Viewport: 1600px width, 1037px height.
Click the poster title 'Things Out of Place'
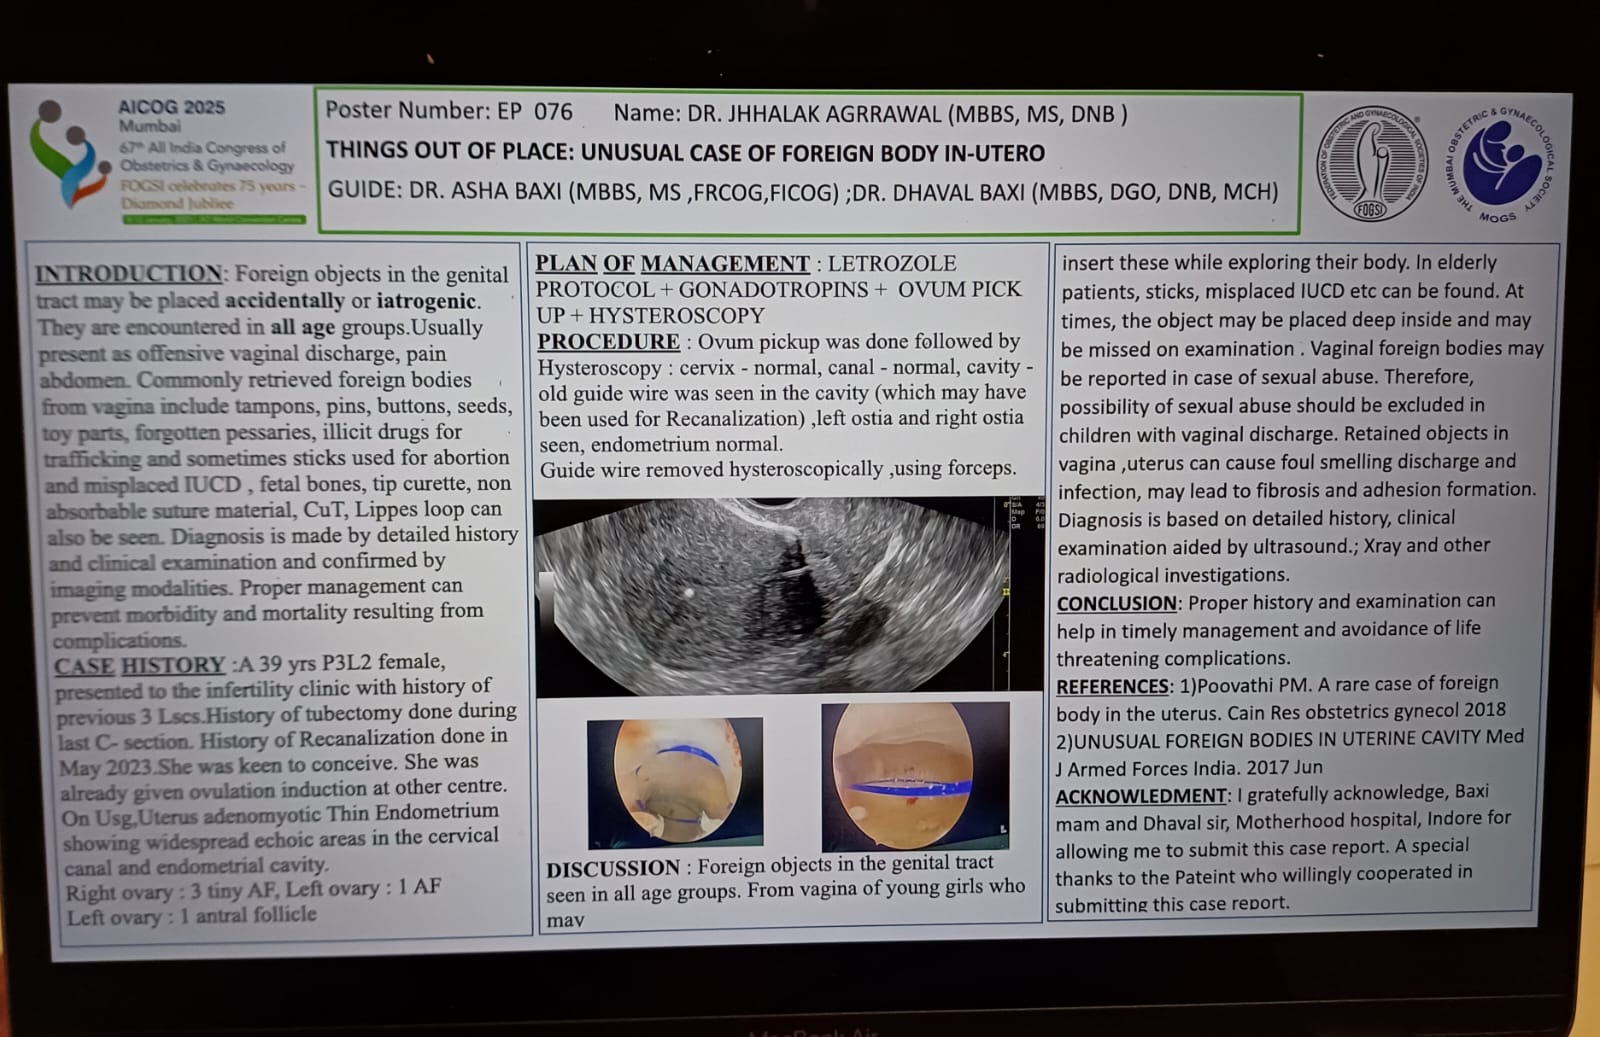(685, 153)
